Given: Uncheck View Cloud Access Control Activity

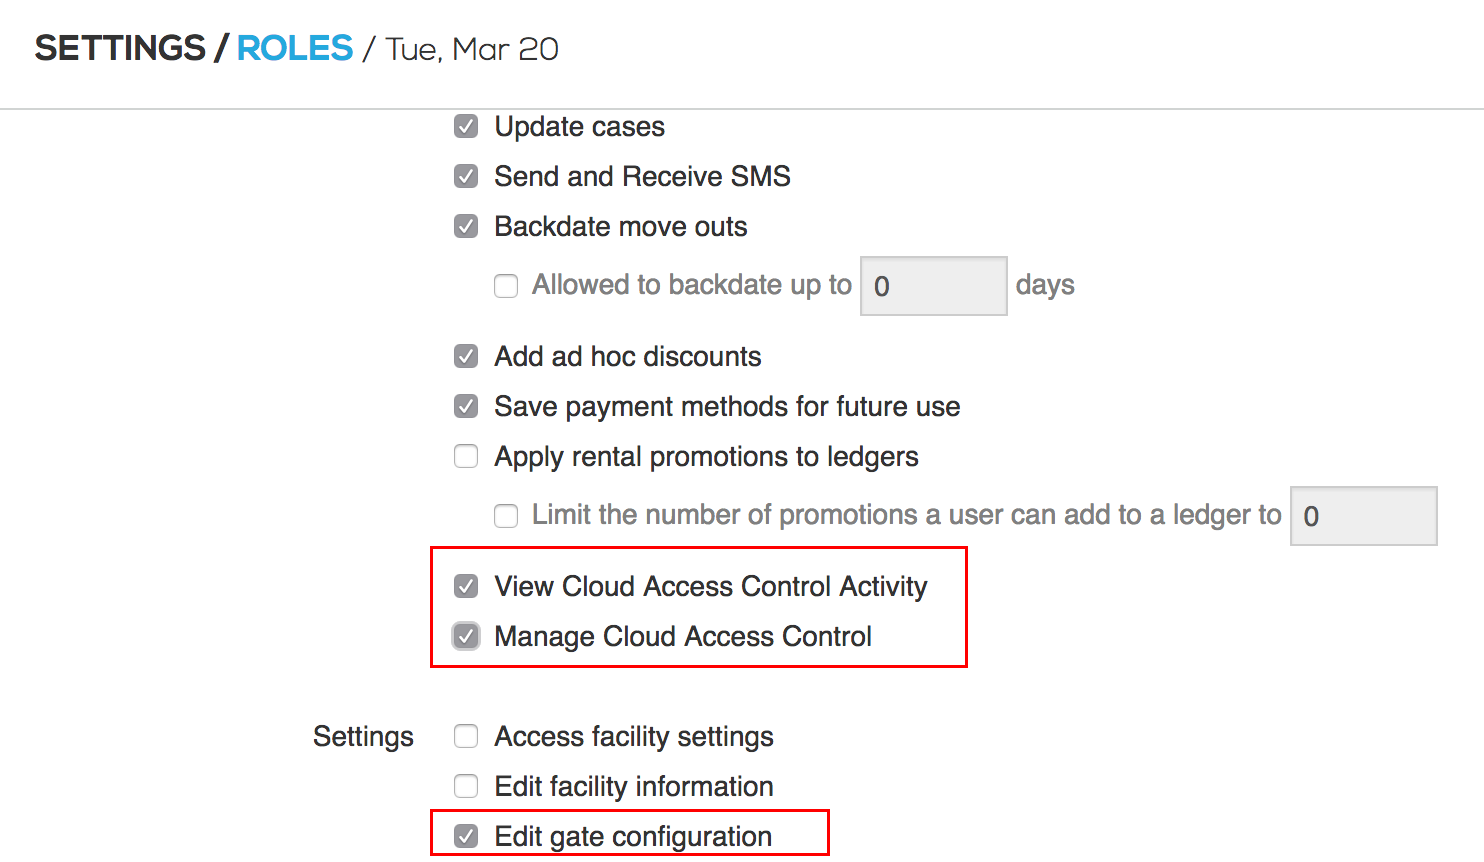Looking at the screenshot, I should tap(466, 587).
